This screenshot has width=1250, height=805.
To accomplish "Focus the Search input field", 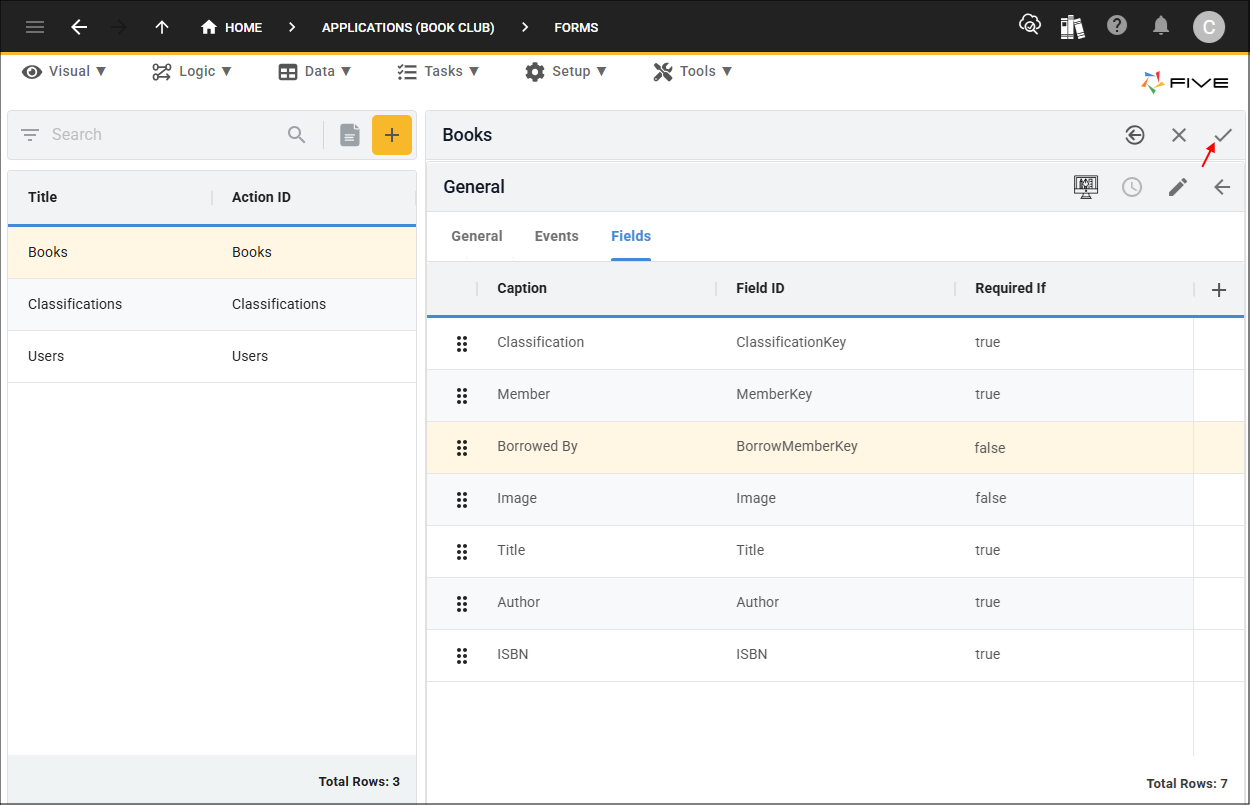I will (165, 135).
